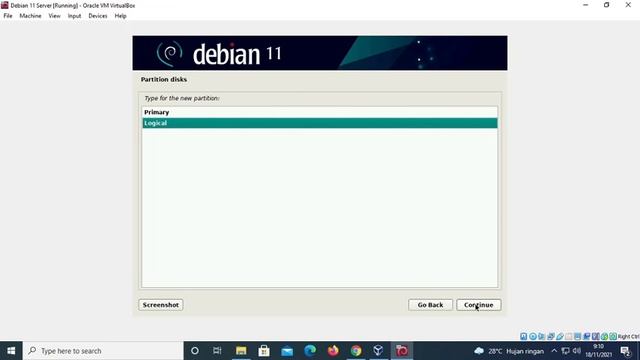The width and height of the screenshot is (640, 360).
Task: Open Microsoft Store from the taskbar
Action: pos(264,351)
